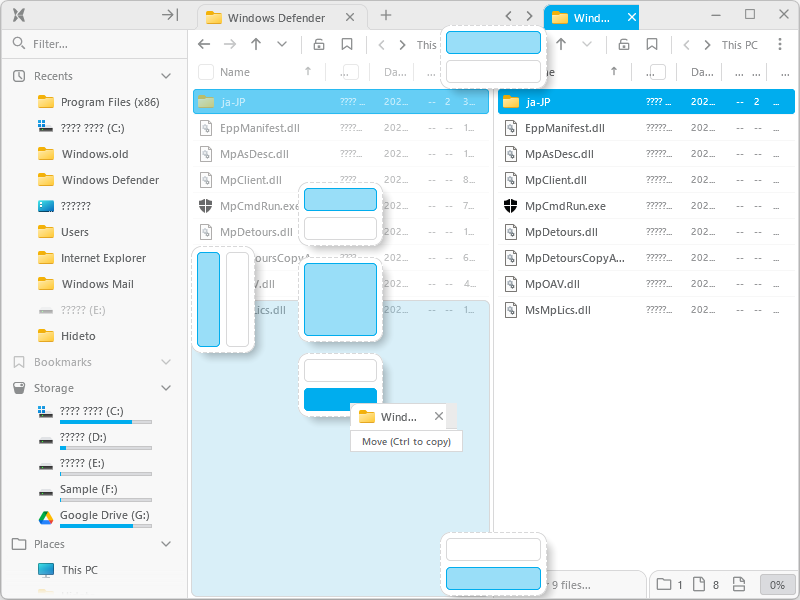Sort the left pane by the Name column
Image resolution: width=800 pixels, height=600 pixels.
pos(235,72)
